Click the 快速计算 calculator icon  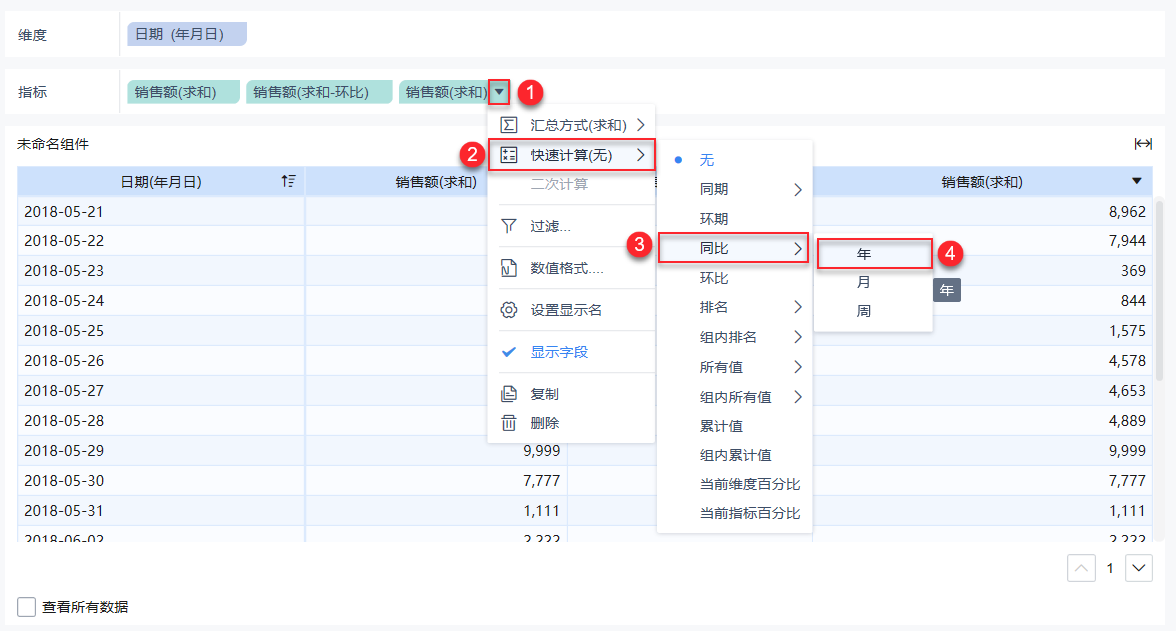[509, 155]
